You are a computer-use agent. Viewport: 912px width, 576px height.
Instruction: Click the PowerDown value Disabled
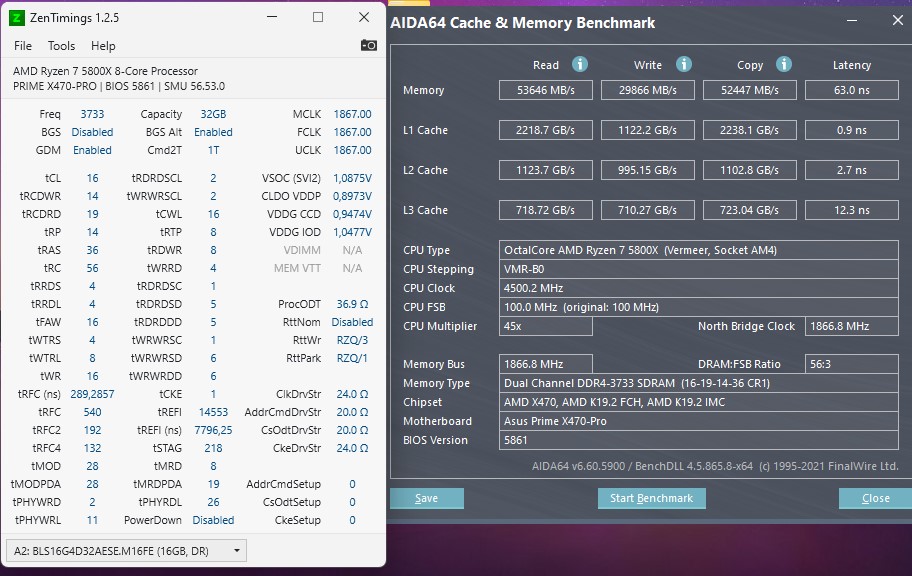(213, 520)
